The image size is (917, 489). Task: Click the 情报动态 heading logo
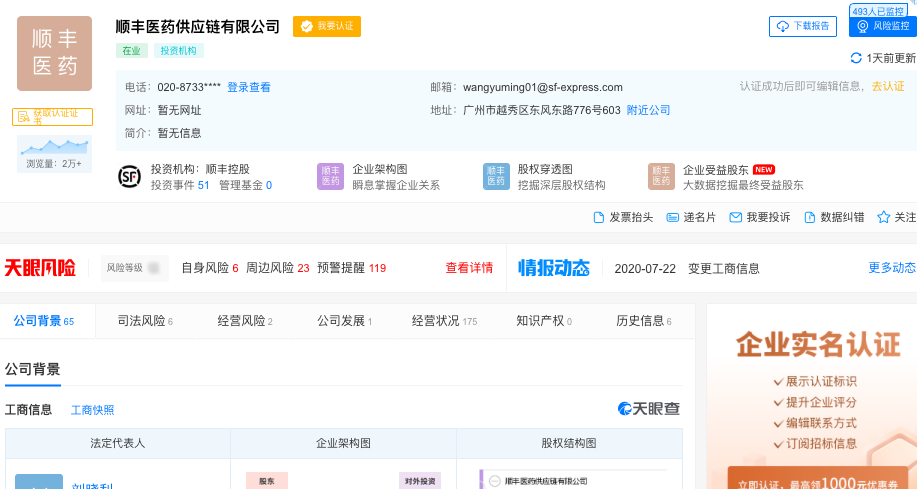[554, 268]
